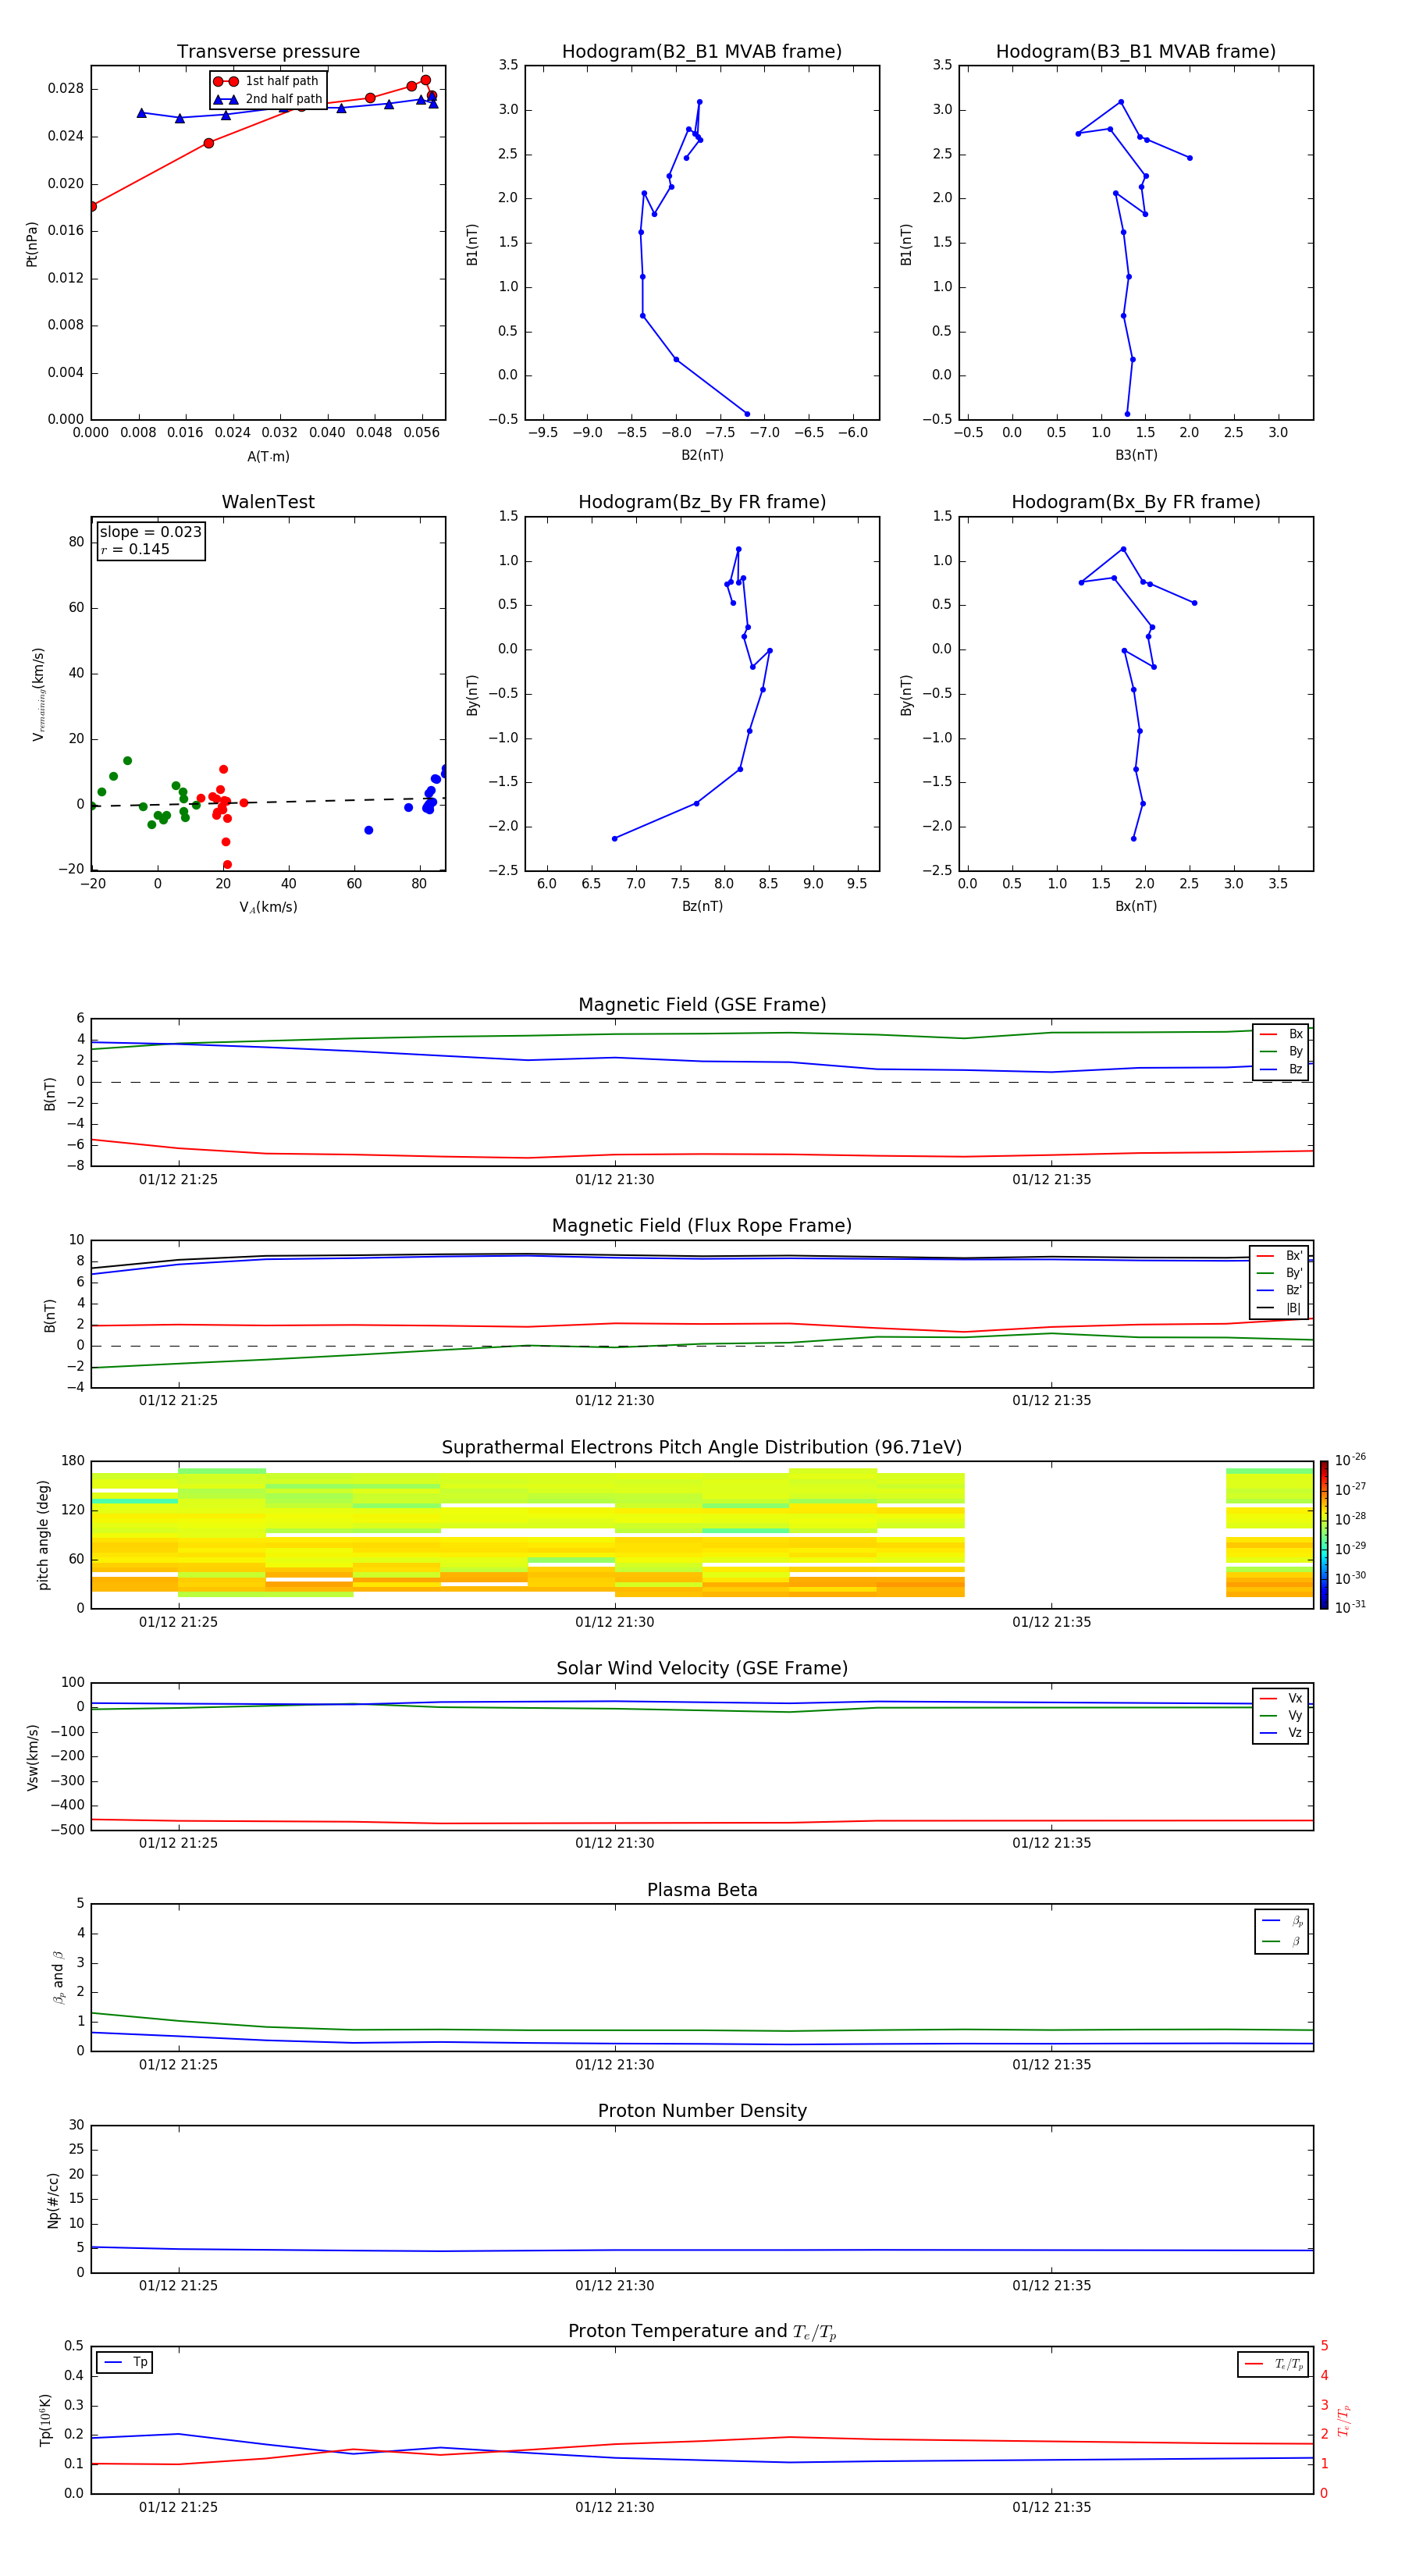
Task: Click the "WalenTest" plot title
Action: click(268, 502)
